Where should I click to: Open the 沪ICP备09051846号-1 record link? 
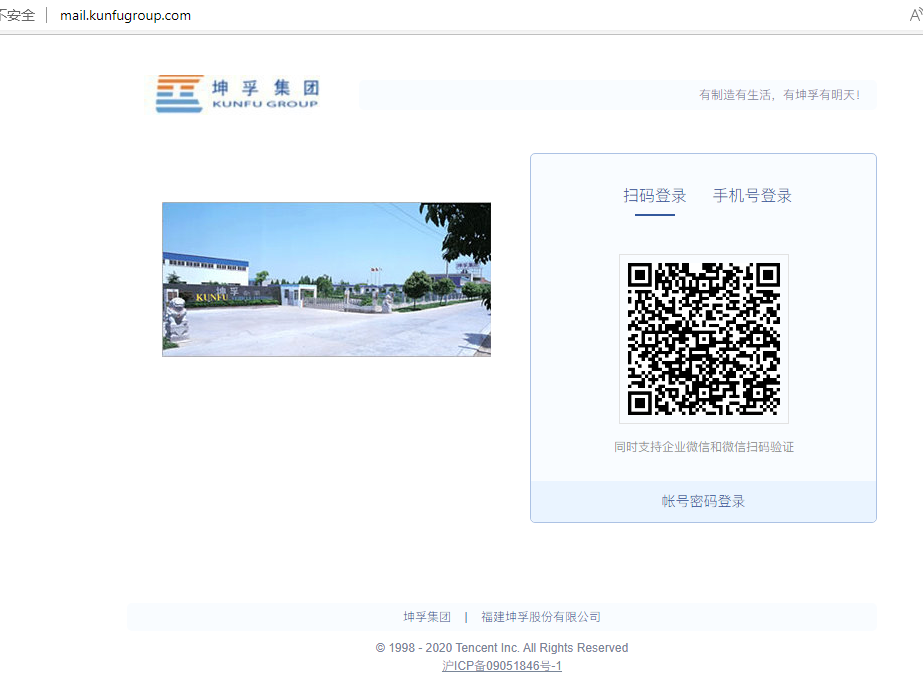click(x=501, y=666)
